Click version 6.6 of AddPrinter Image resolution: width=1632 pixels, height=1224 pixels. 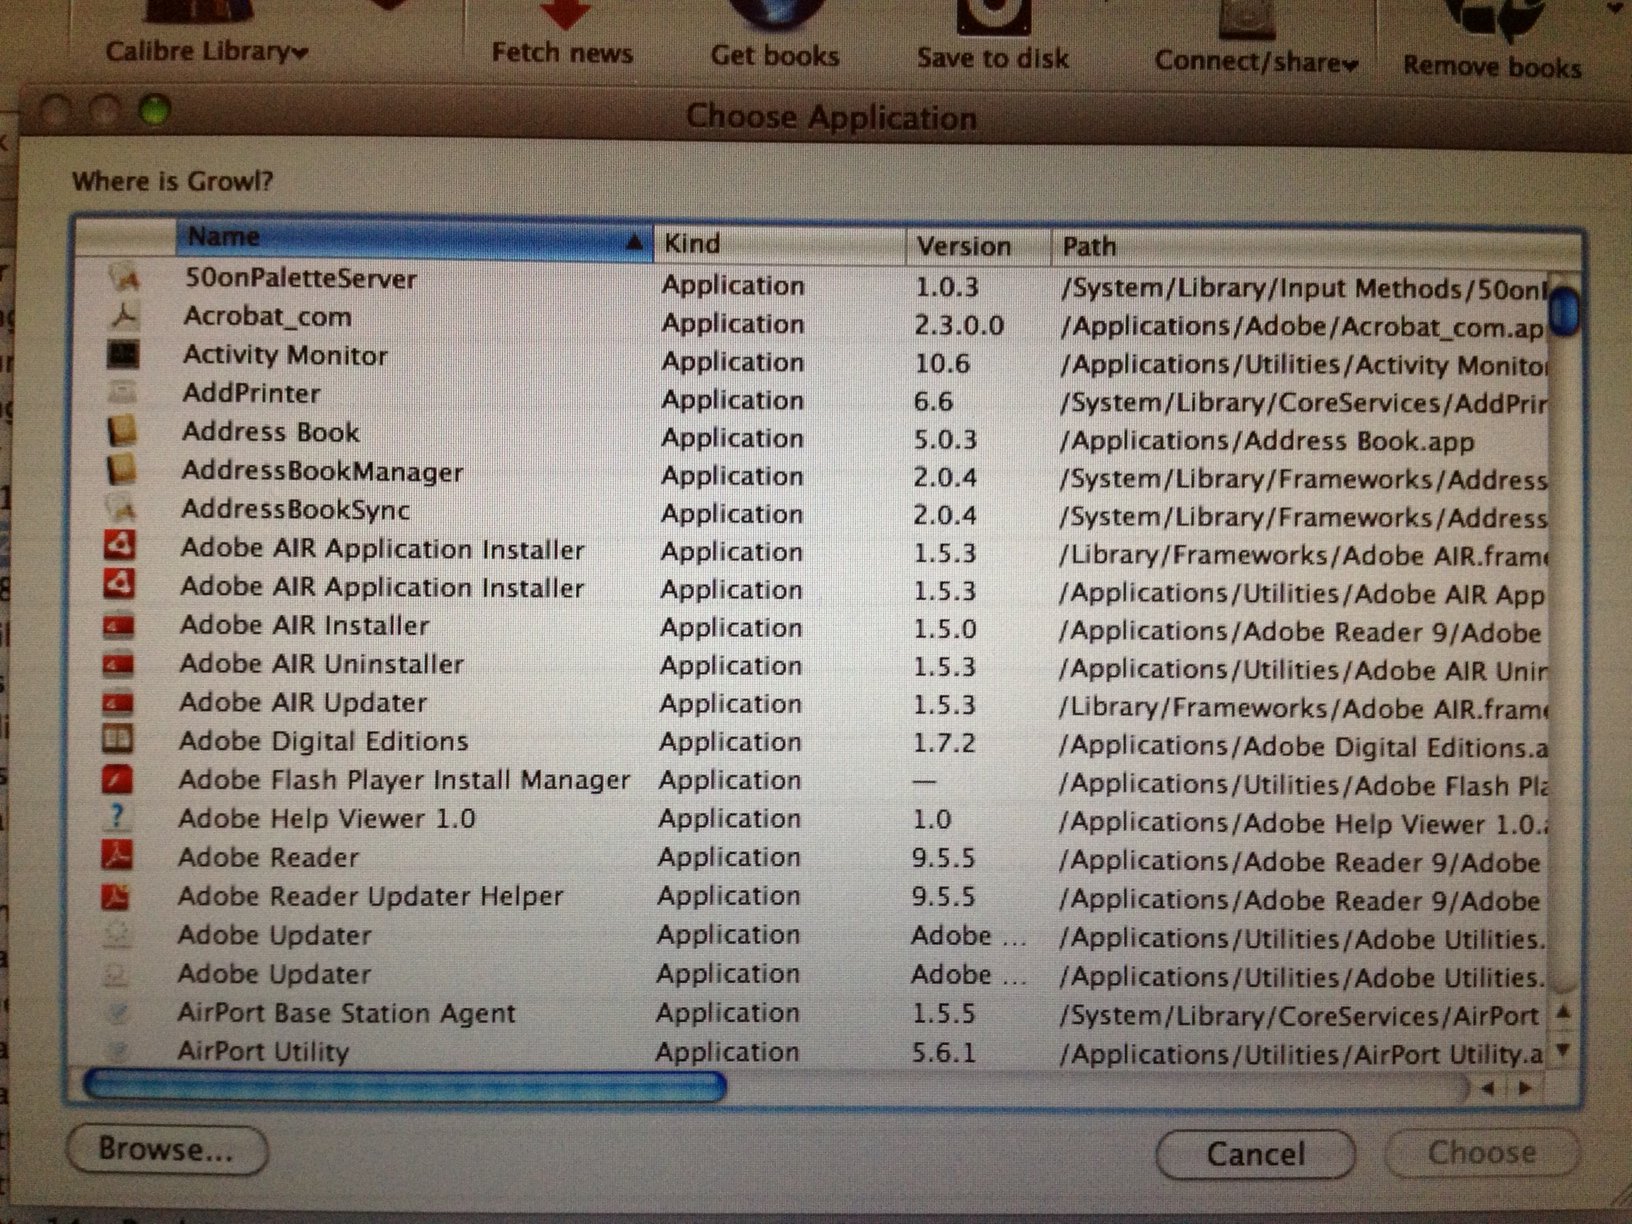pos(933,401)
